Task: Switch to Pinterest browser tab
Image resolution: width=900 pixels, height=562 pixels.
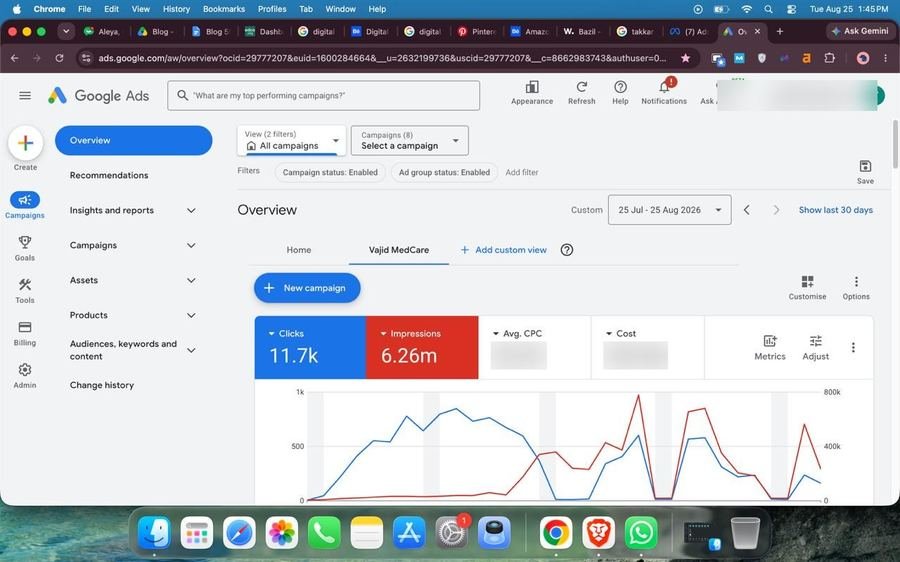Action: coord(476,32)
